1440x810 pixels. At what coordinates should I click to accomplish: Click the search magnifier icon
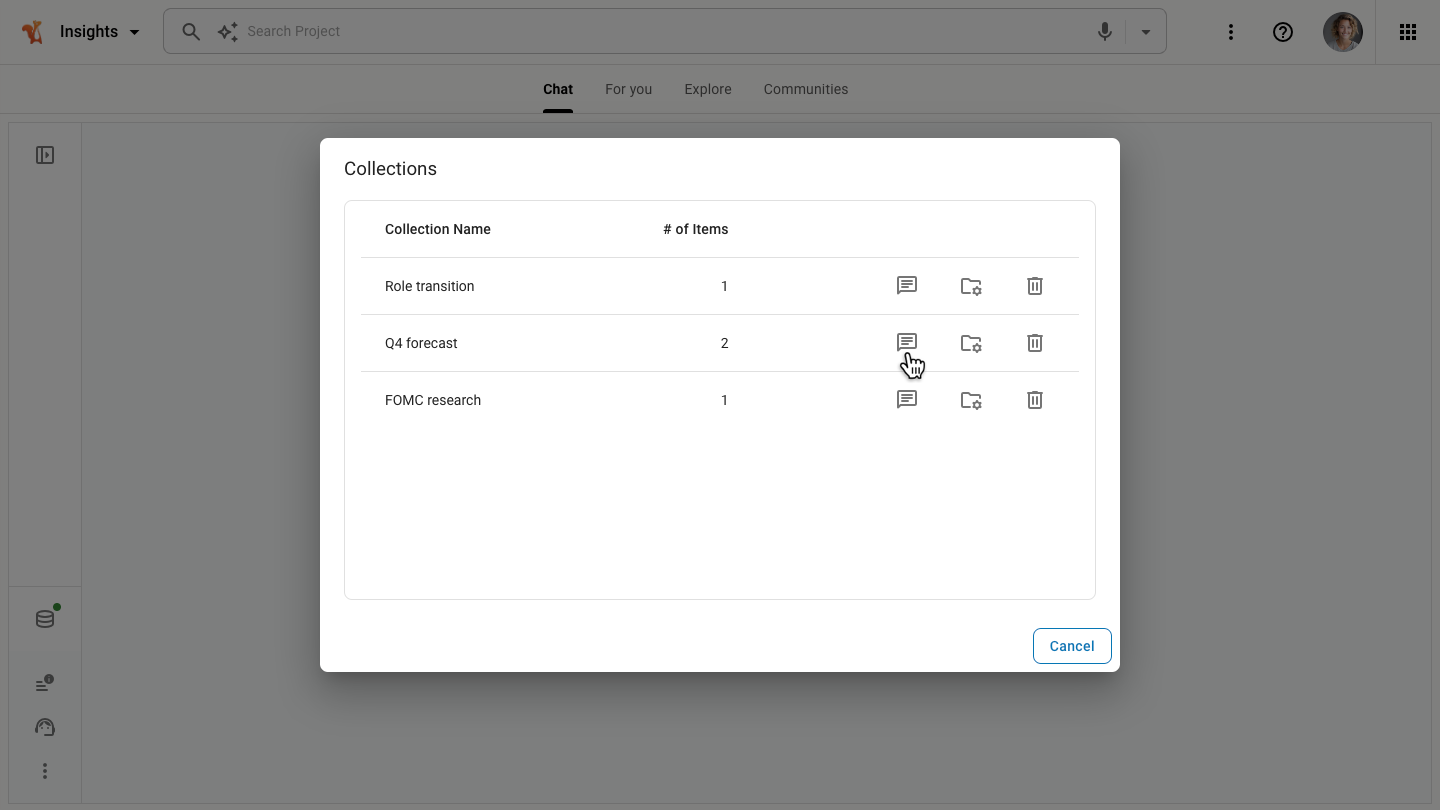click(190, 32)
